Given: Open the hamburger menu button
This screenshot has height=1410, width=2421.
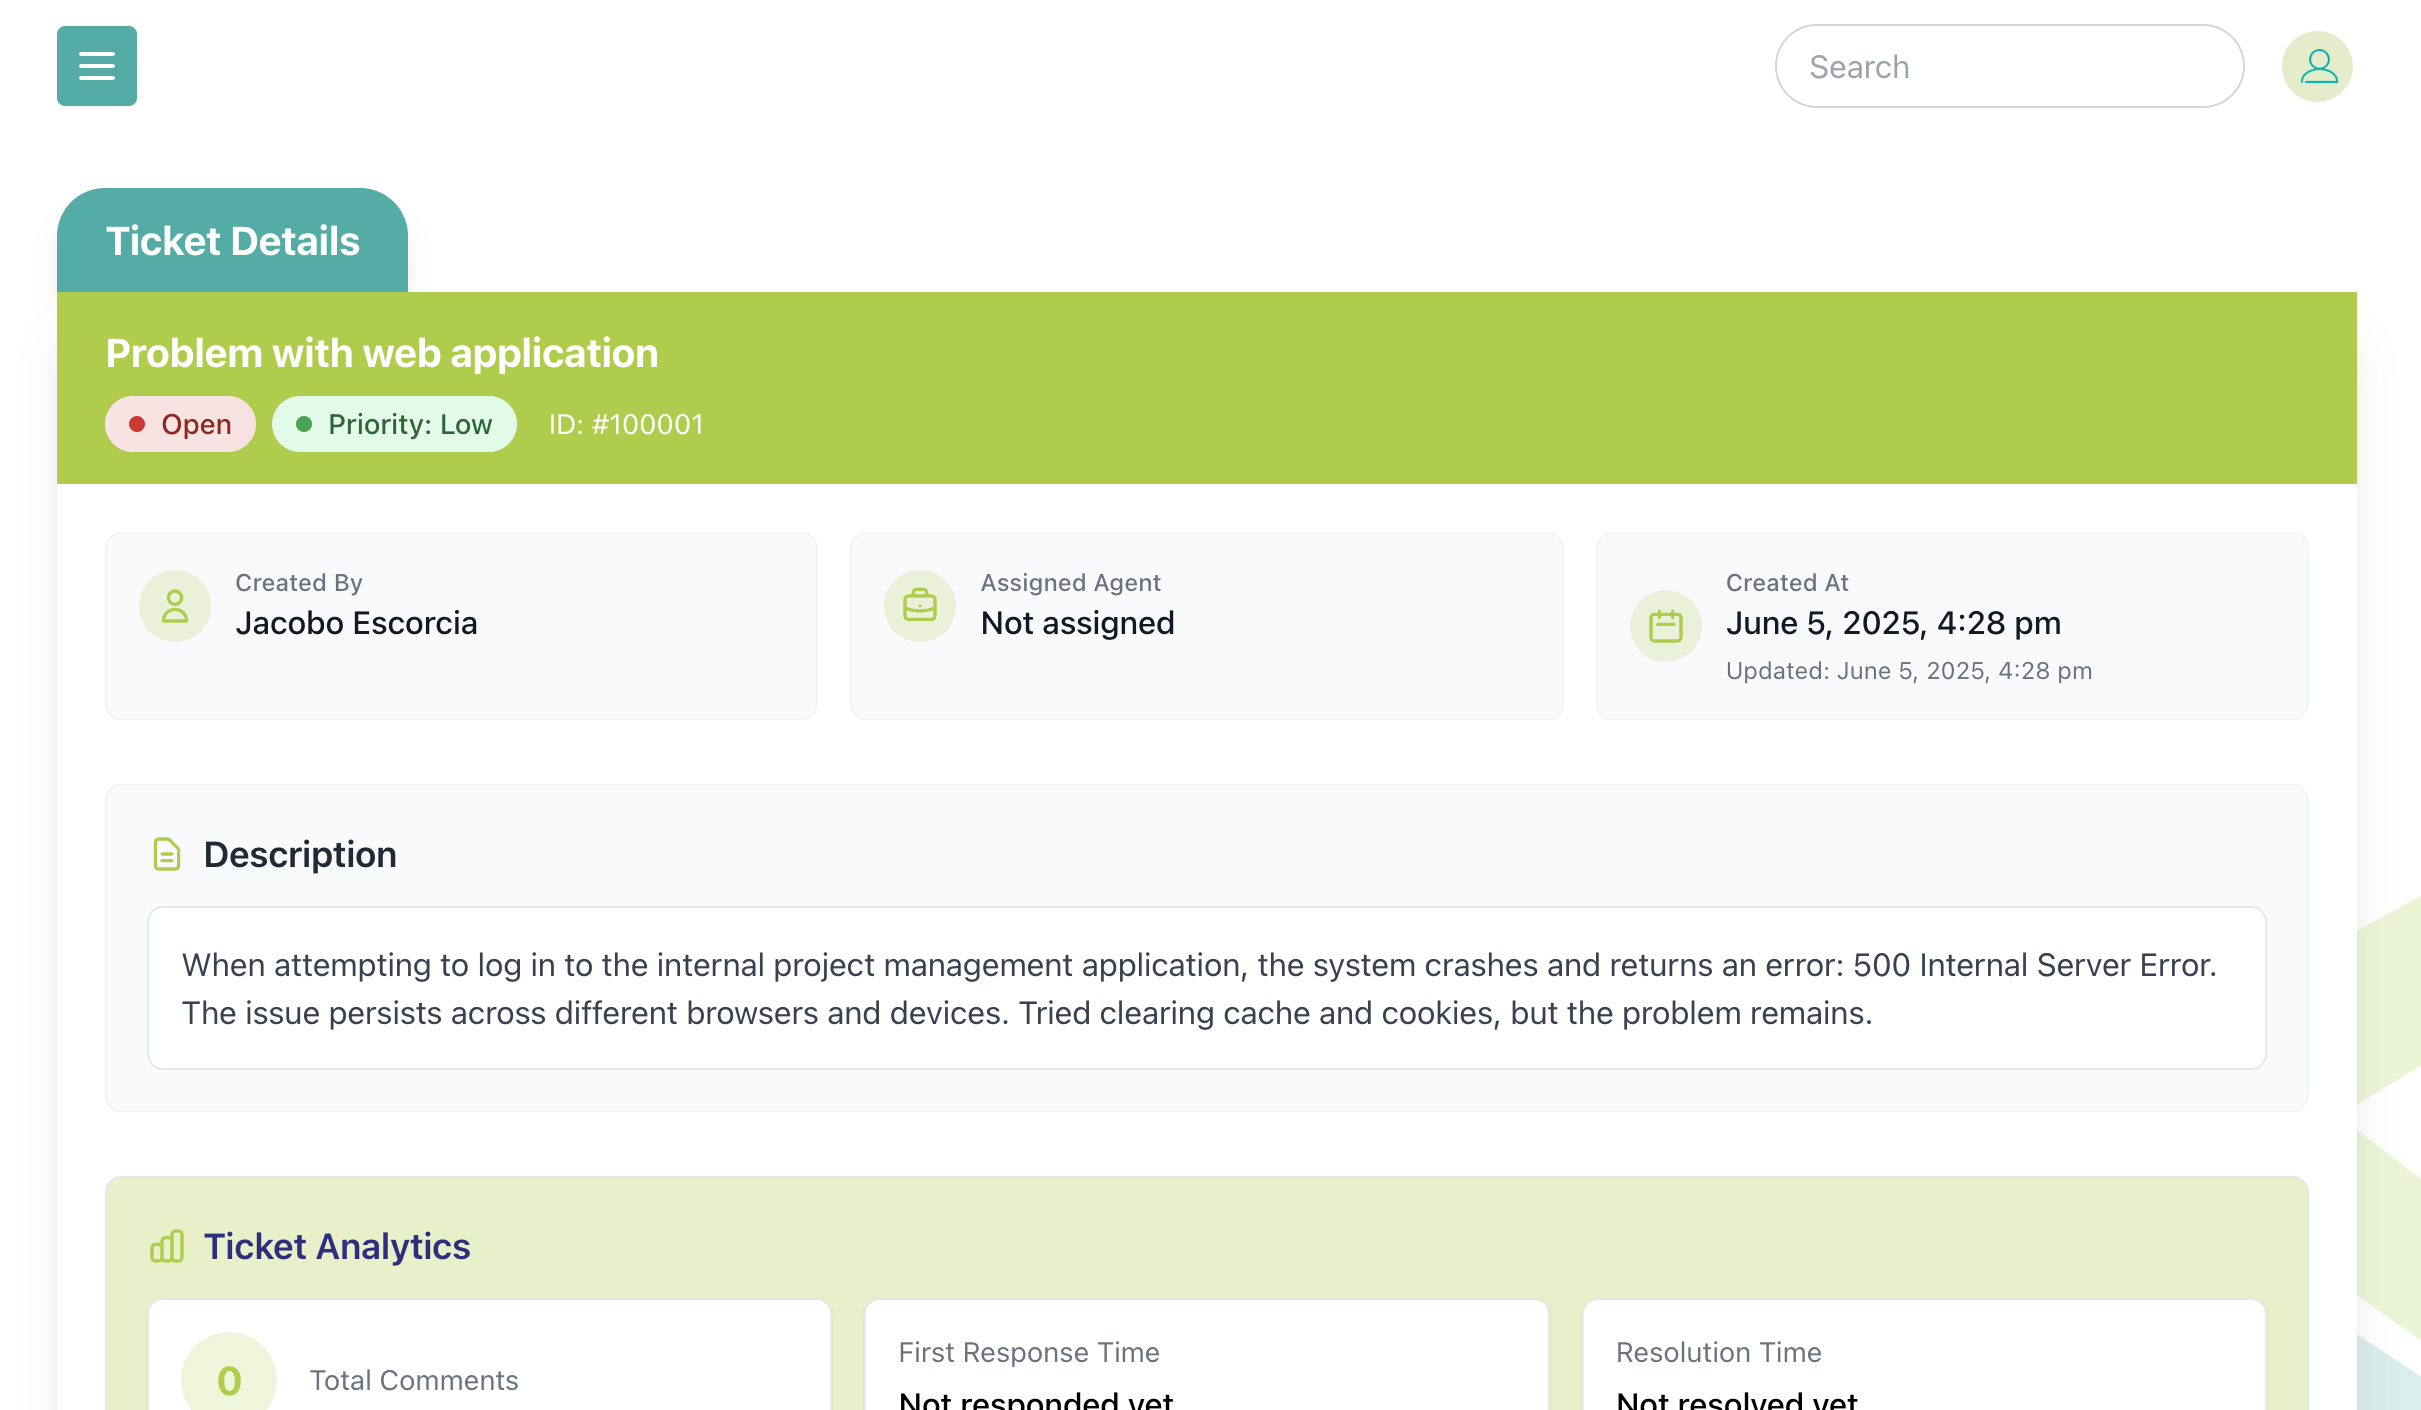Looking at the screenshot, I should [97, 66].
